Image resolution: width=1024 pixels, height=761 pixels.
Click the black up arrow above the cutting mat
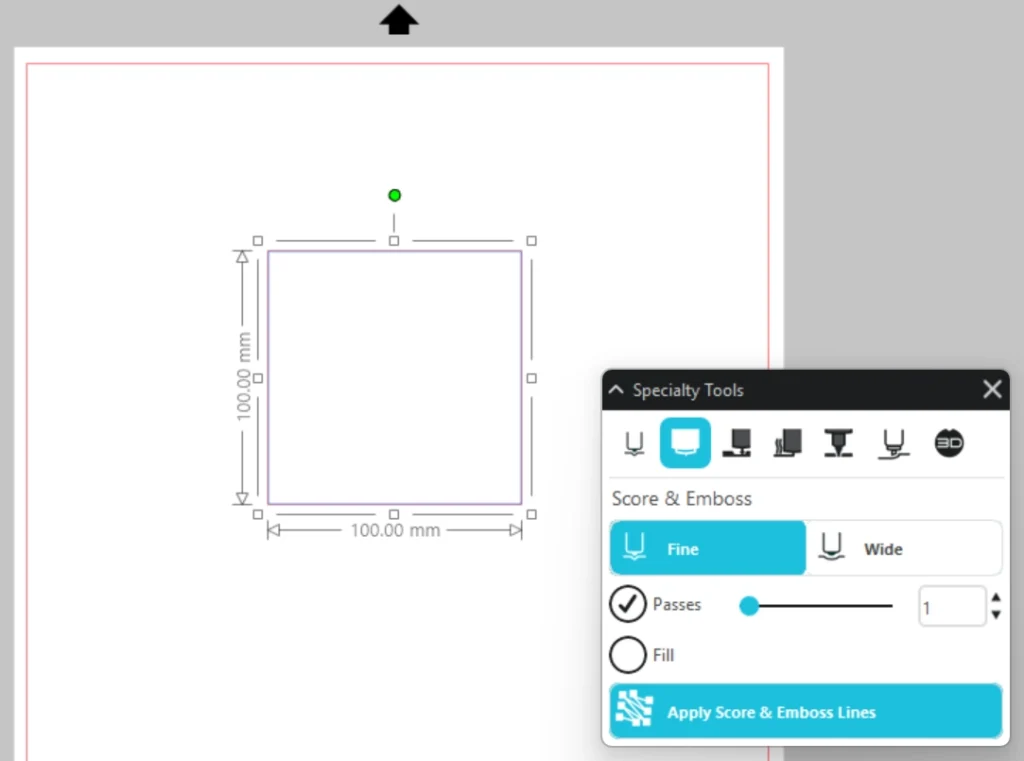(398, 20)
